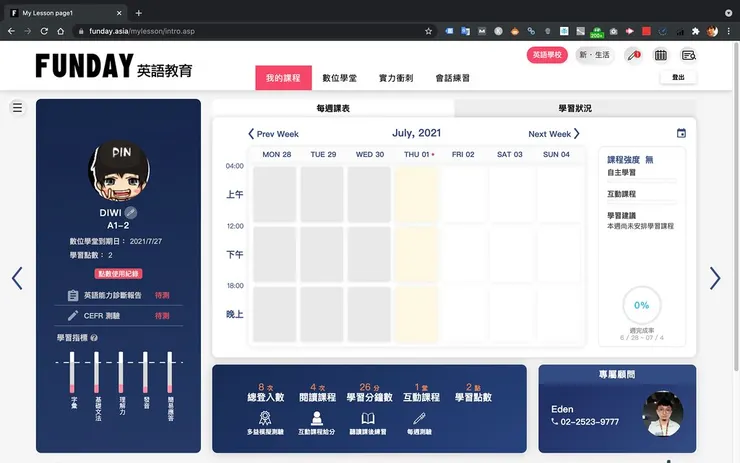
Task: Click the 總登入數 statistic
Action: (x=266, y=393)
